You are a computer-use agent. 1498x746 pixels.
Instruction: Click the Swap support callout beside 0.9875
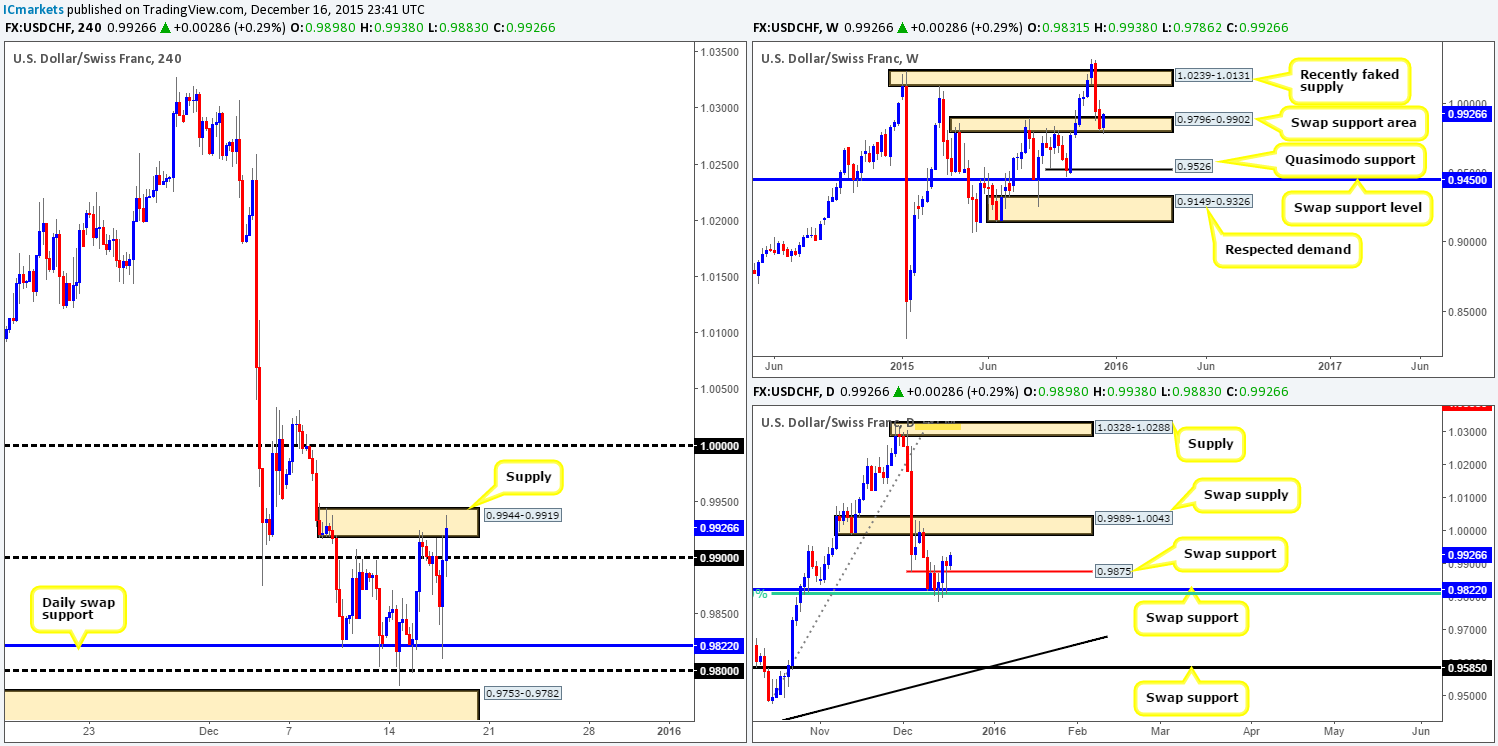1229,553
